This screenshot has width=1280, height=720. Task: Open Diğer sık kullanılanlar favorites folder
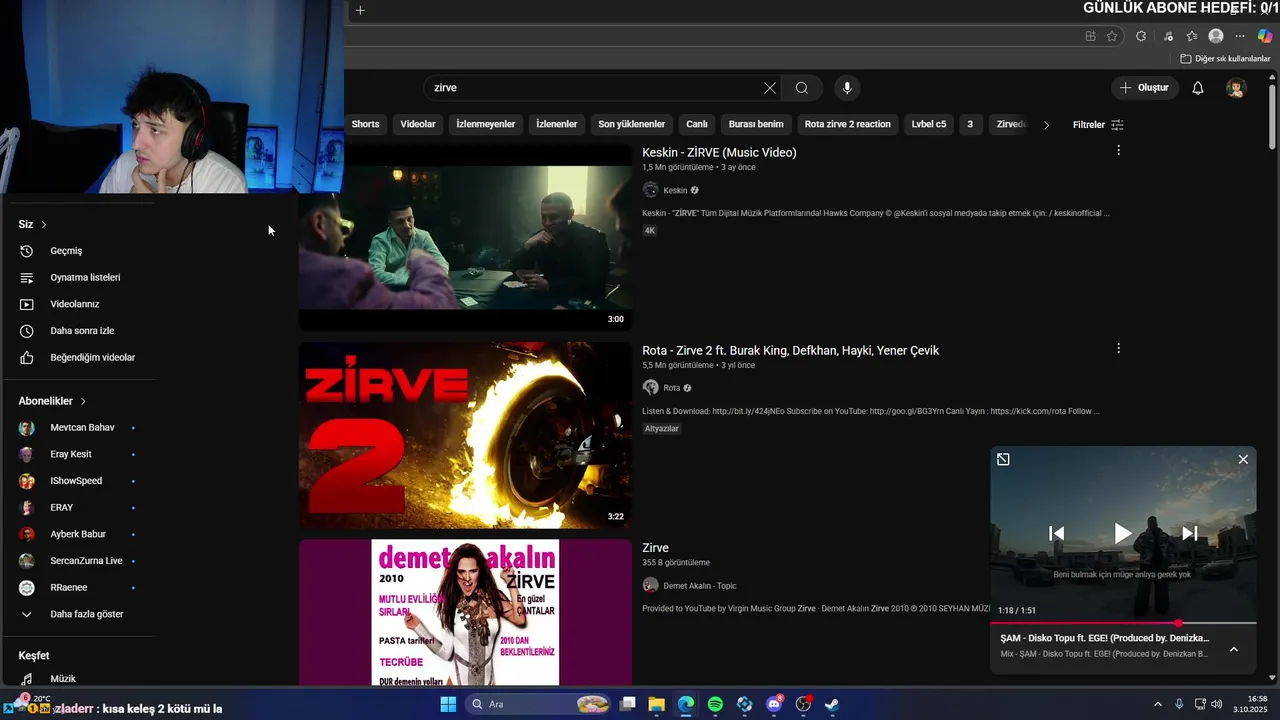coord(1226,59)
